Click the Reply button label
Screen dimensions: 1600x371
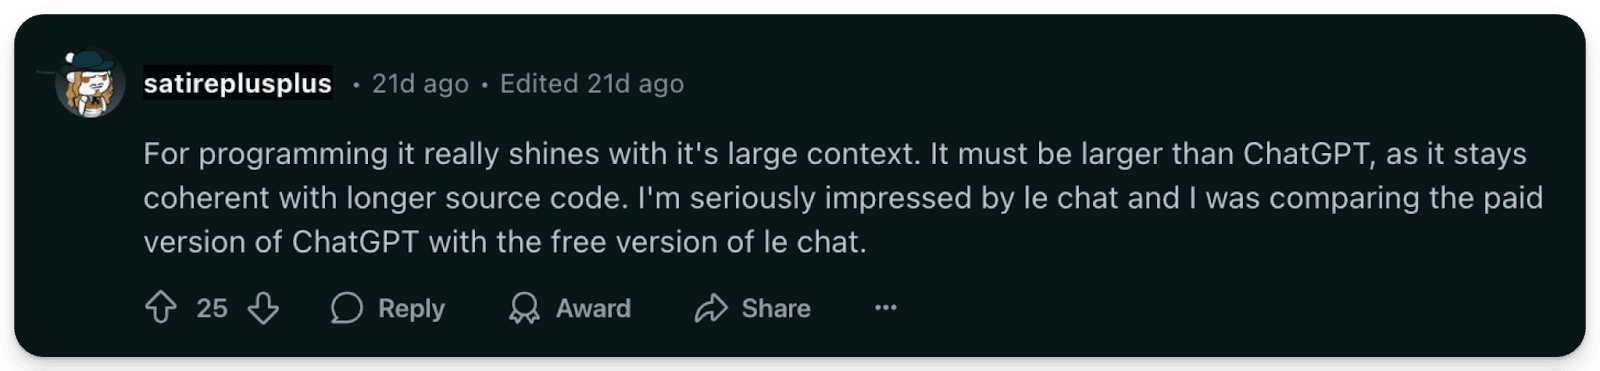coord(411,308)
